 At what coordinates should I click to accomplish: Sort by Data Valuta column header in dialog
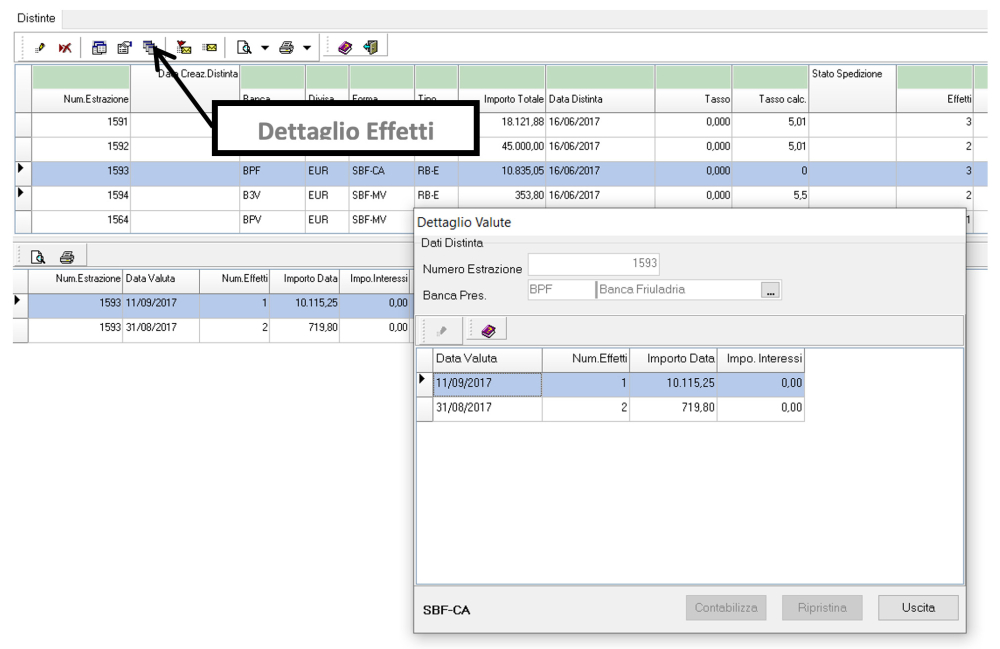pyautogui.click(x=486, y=358)
